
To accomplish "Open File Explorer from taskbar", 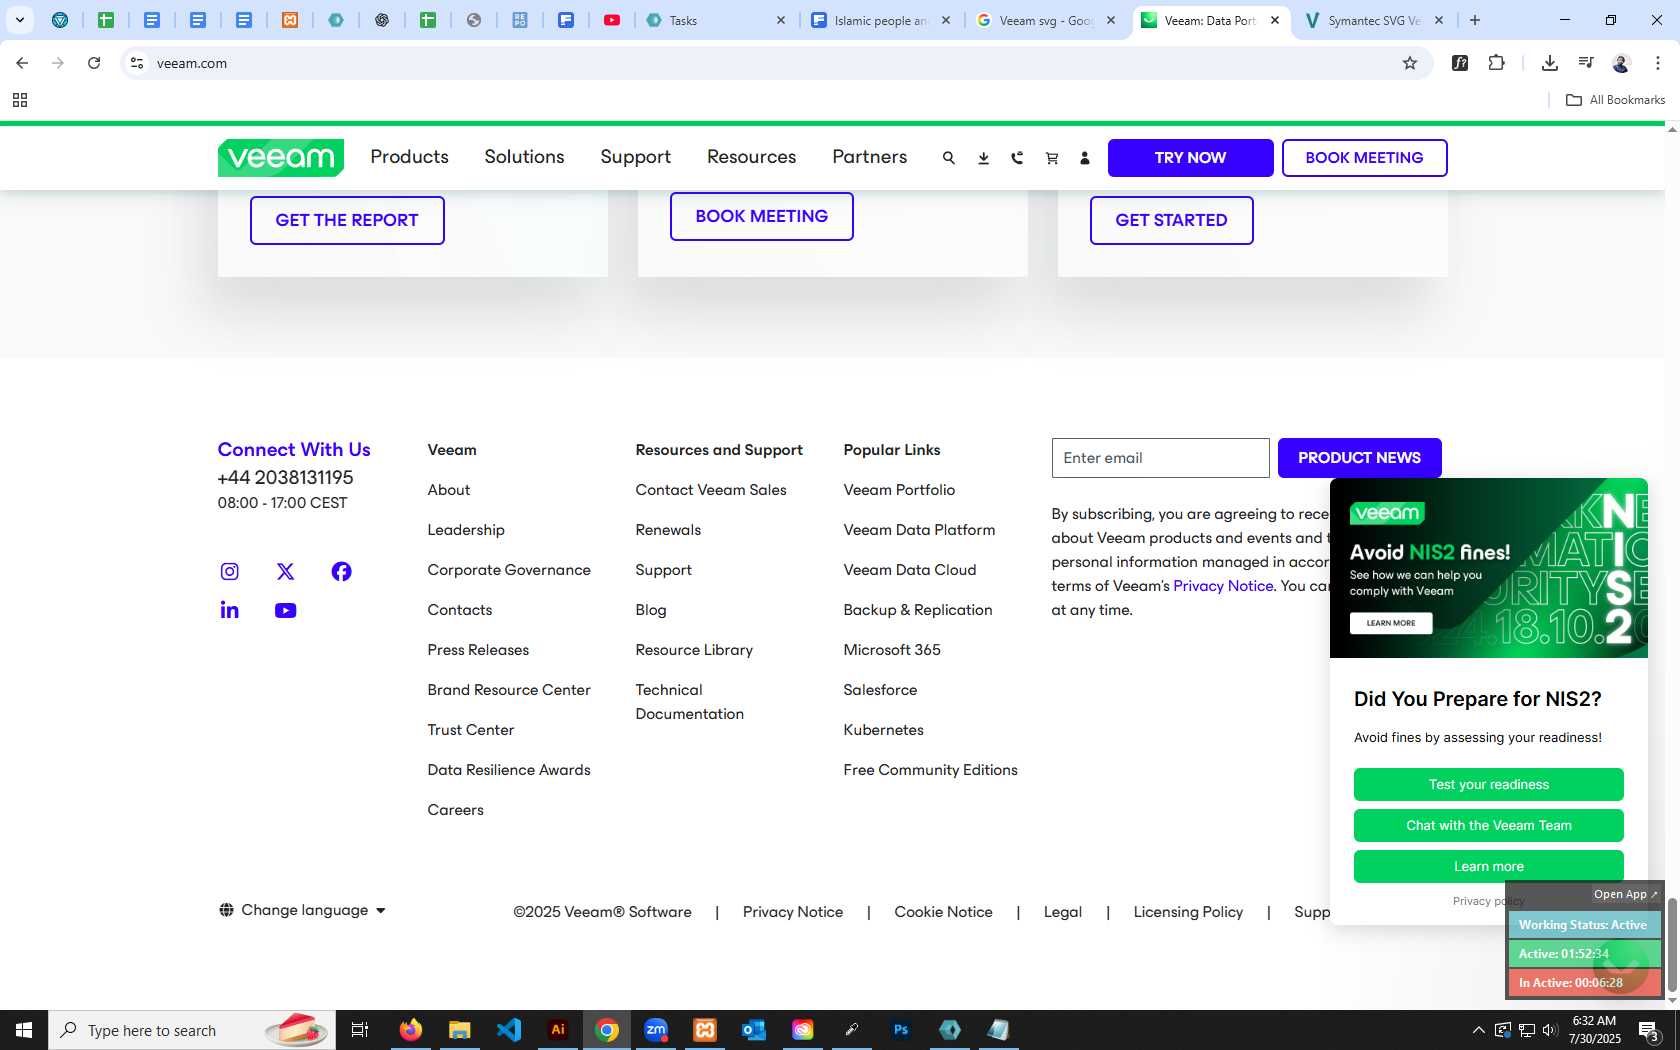I will pos(460,1030).
